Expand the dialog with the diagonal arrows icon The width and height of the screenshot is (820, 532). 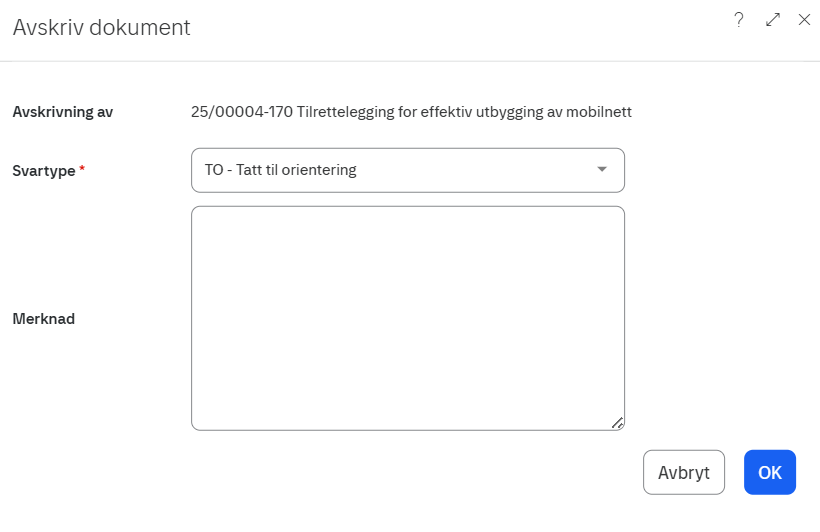pos(772,20)
